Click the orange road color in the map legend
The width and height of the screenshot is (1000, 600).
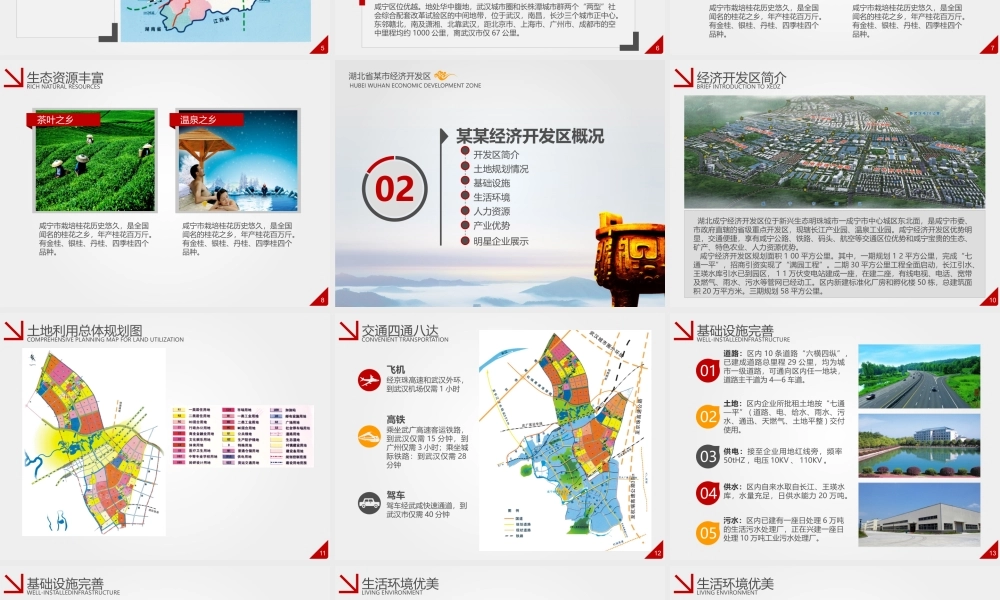[x=507, y=518]
